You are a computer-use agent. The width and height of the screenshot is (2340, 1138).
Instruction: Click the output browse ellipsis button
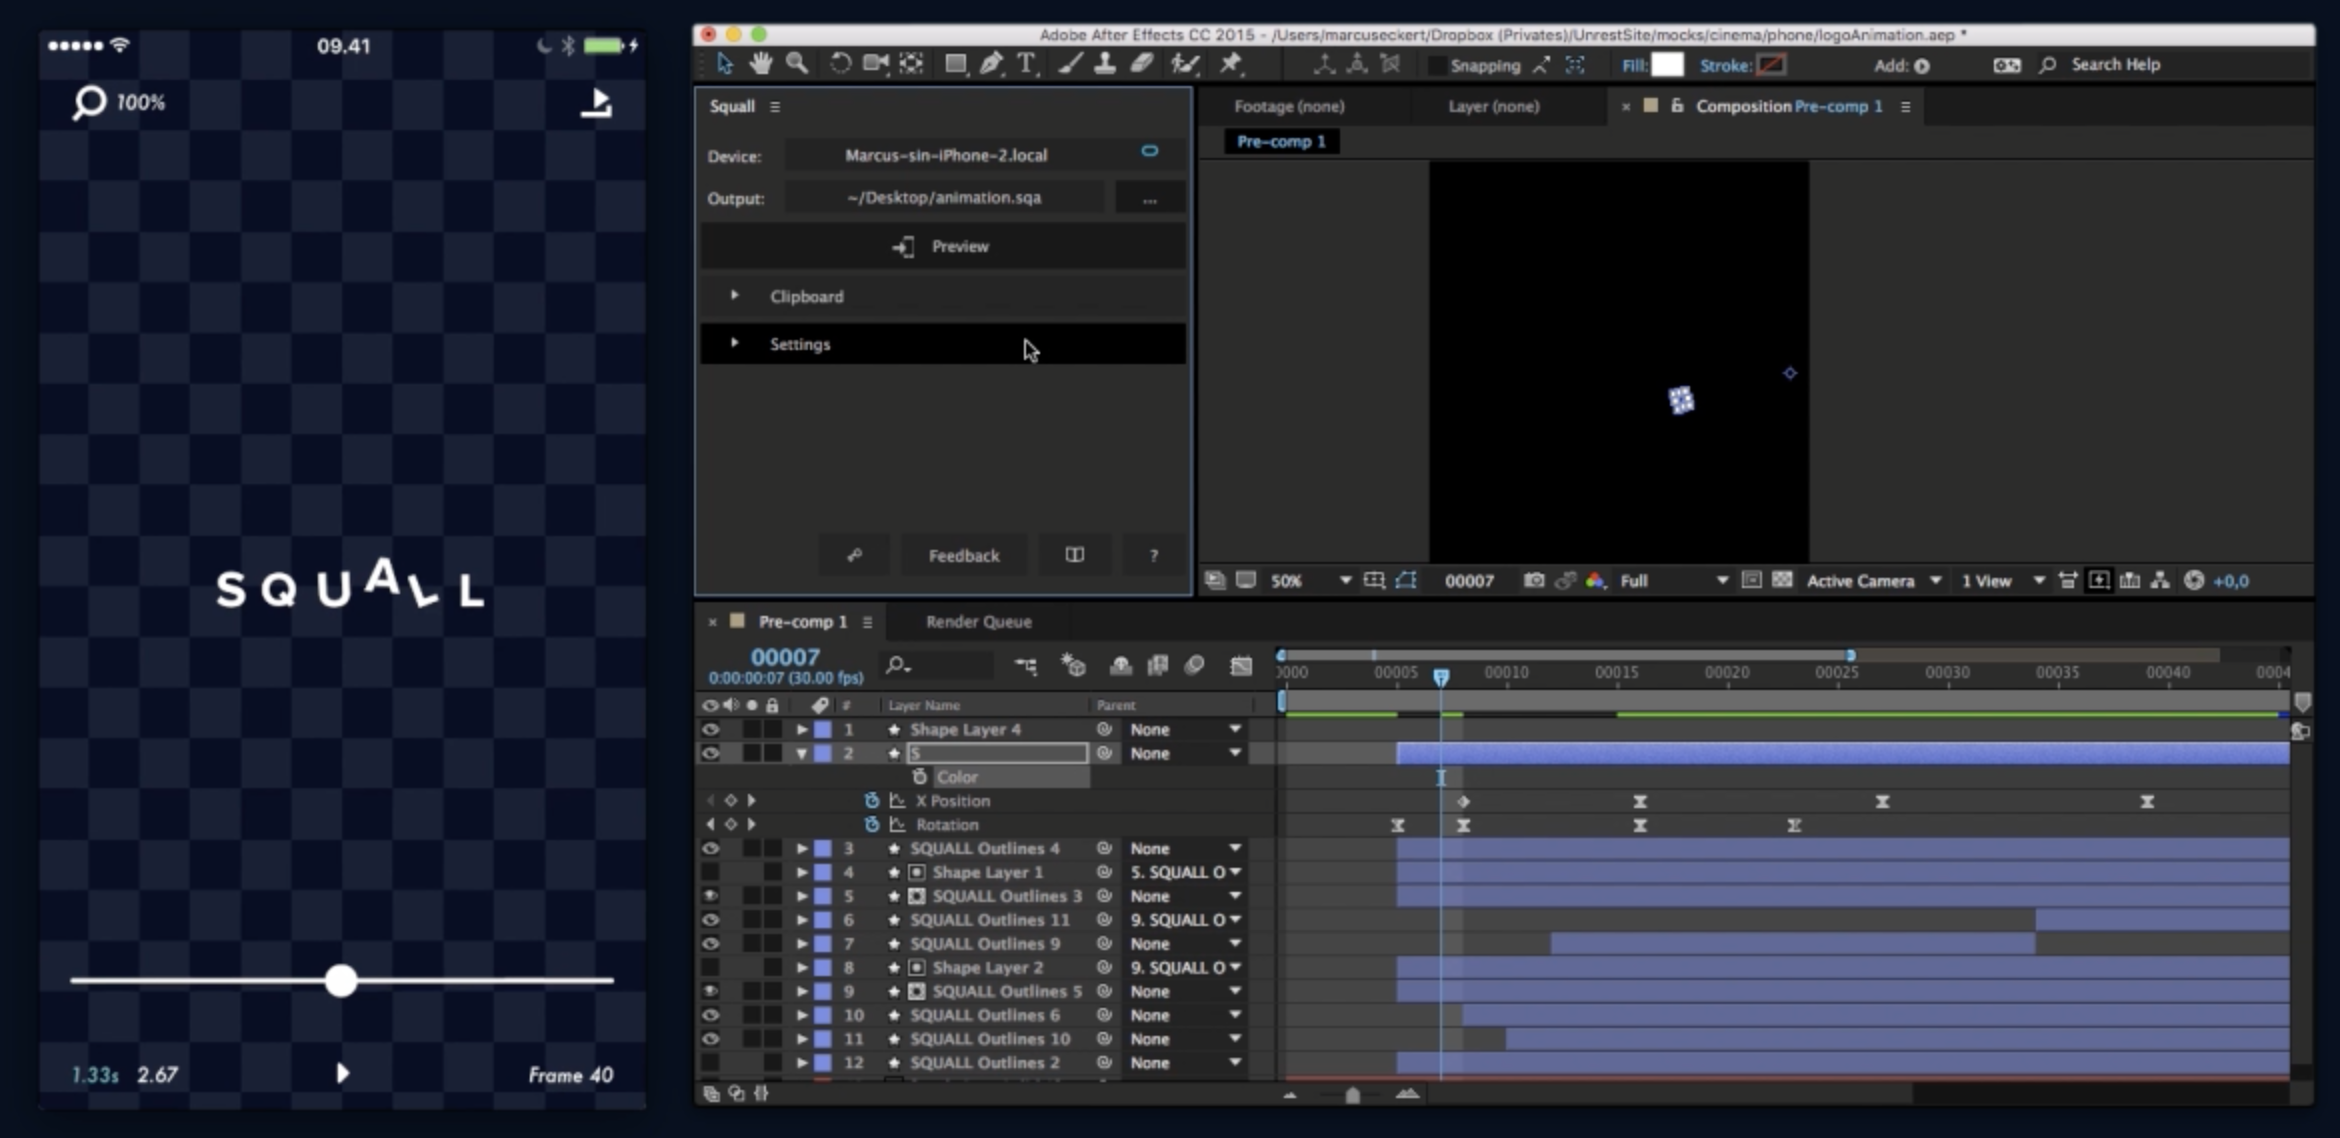point(1150,198)
